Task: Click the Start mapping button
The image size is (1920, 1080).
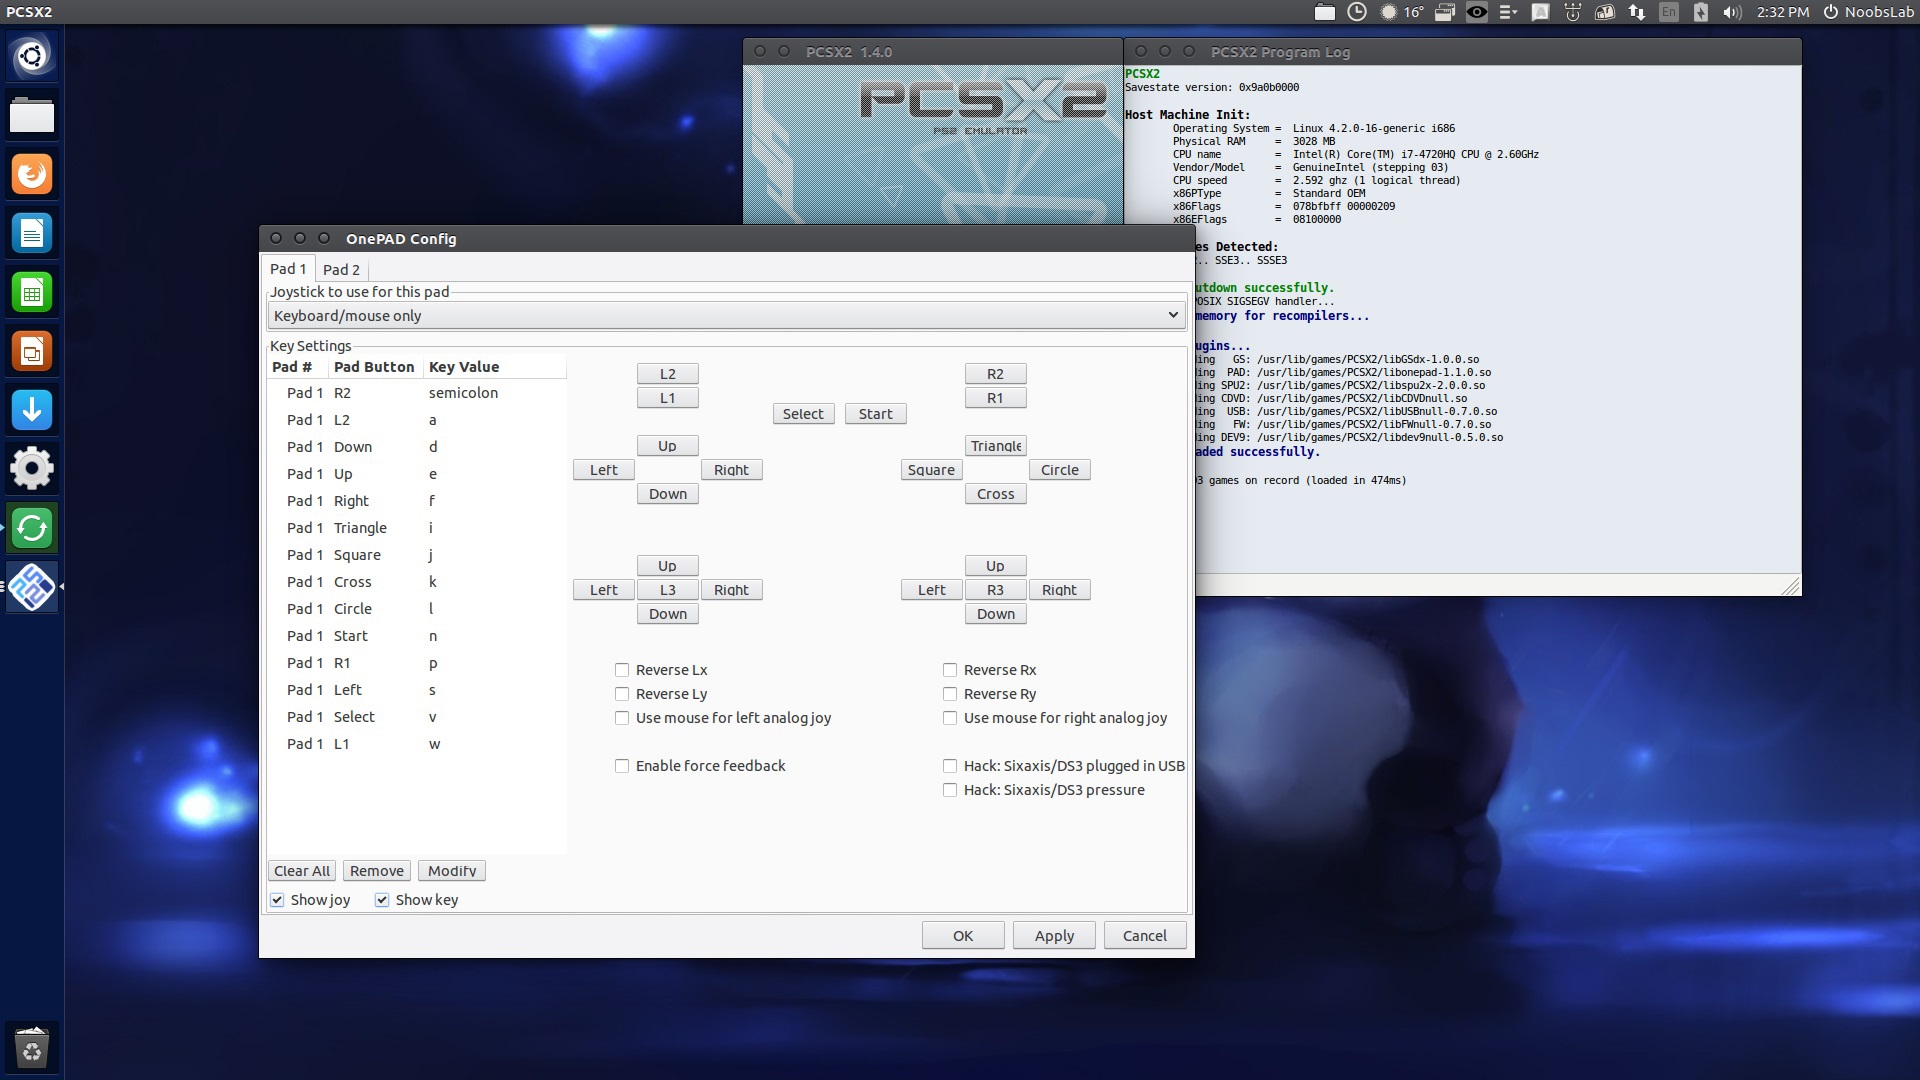Action: coord(876,414)
